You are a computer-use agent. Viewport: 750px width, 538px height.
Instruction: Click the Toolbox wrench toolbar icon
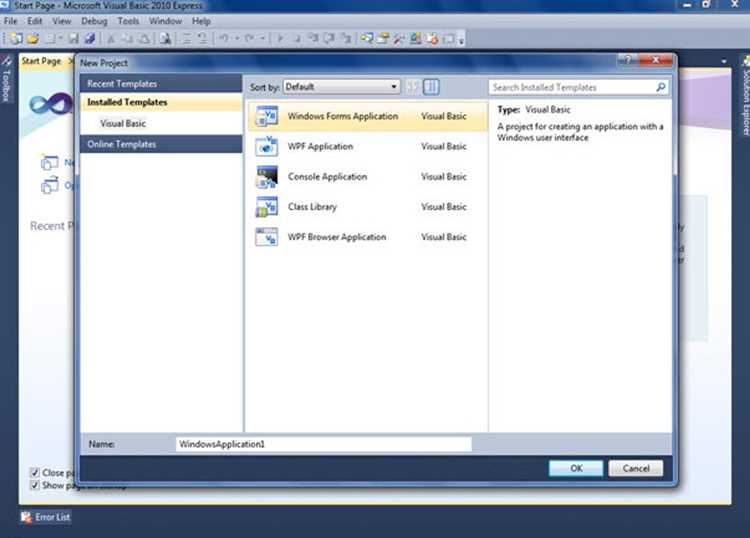point(399,39)
